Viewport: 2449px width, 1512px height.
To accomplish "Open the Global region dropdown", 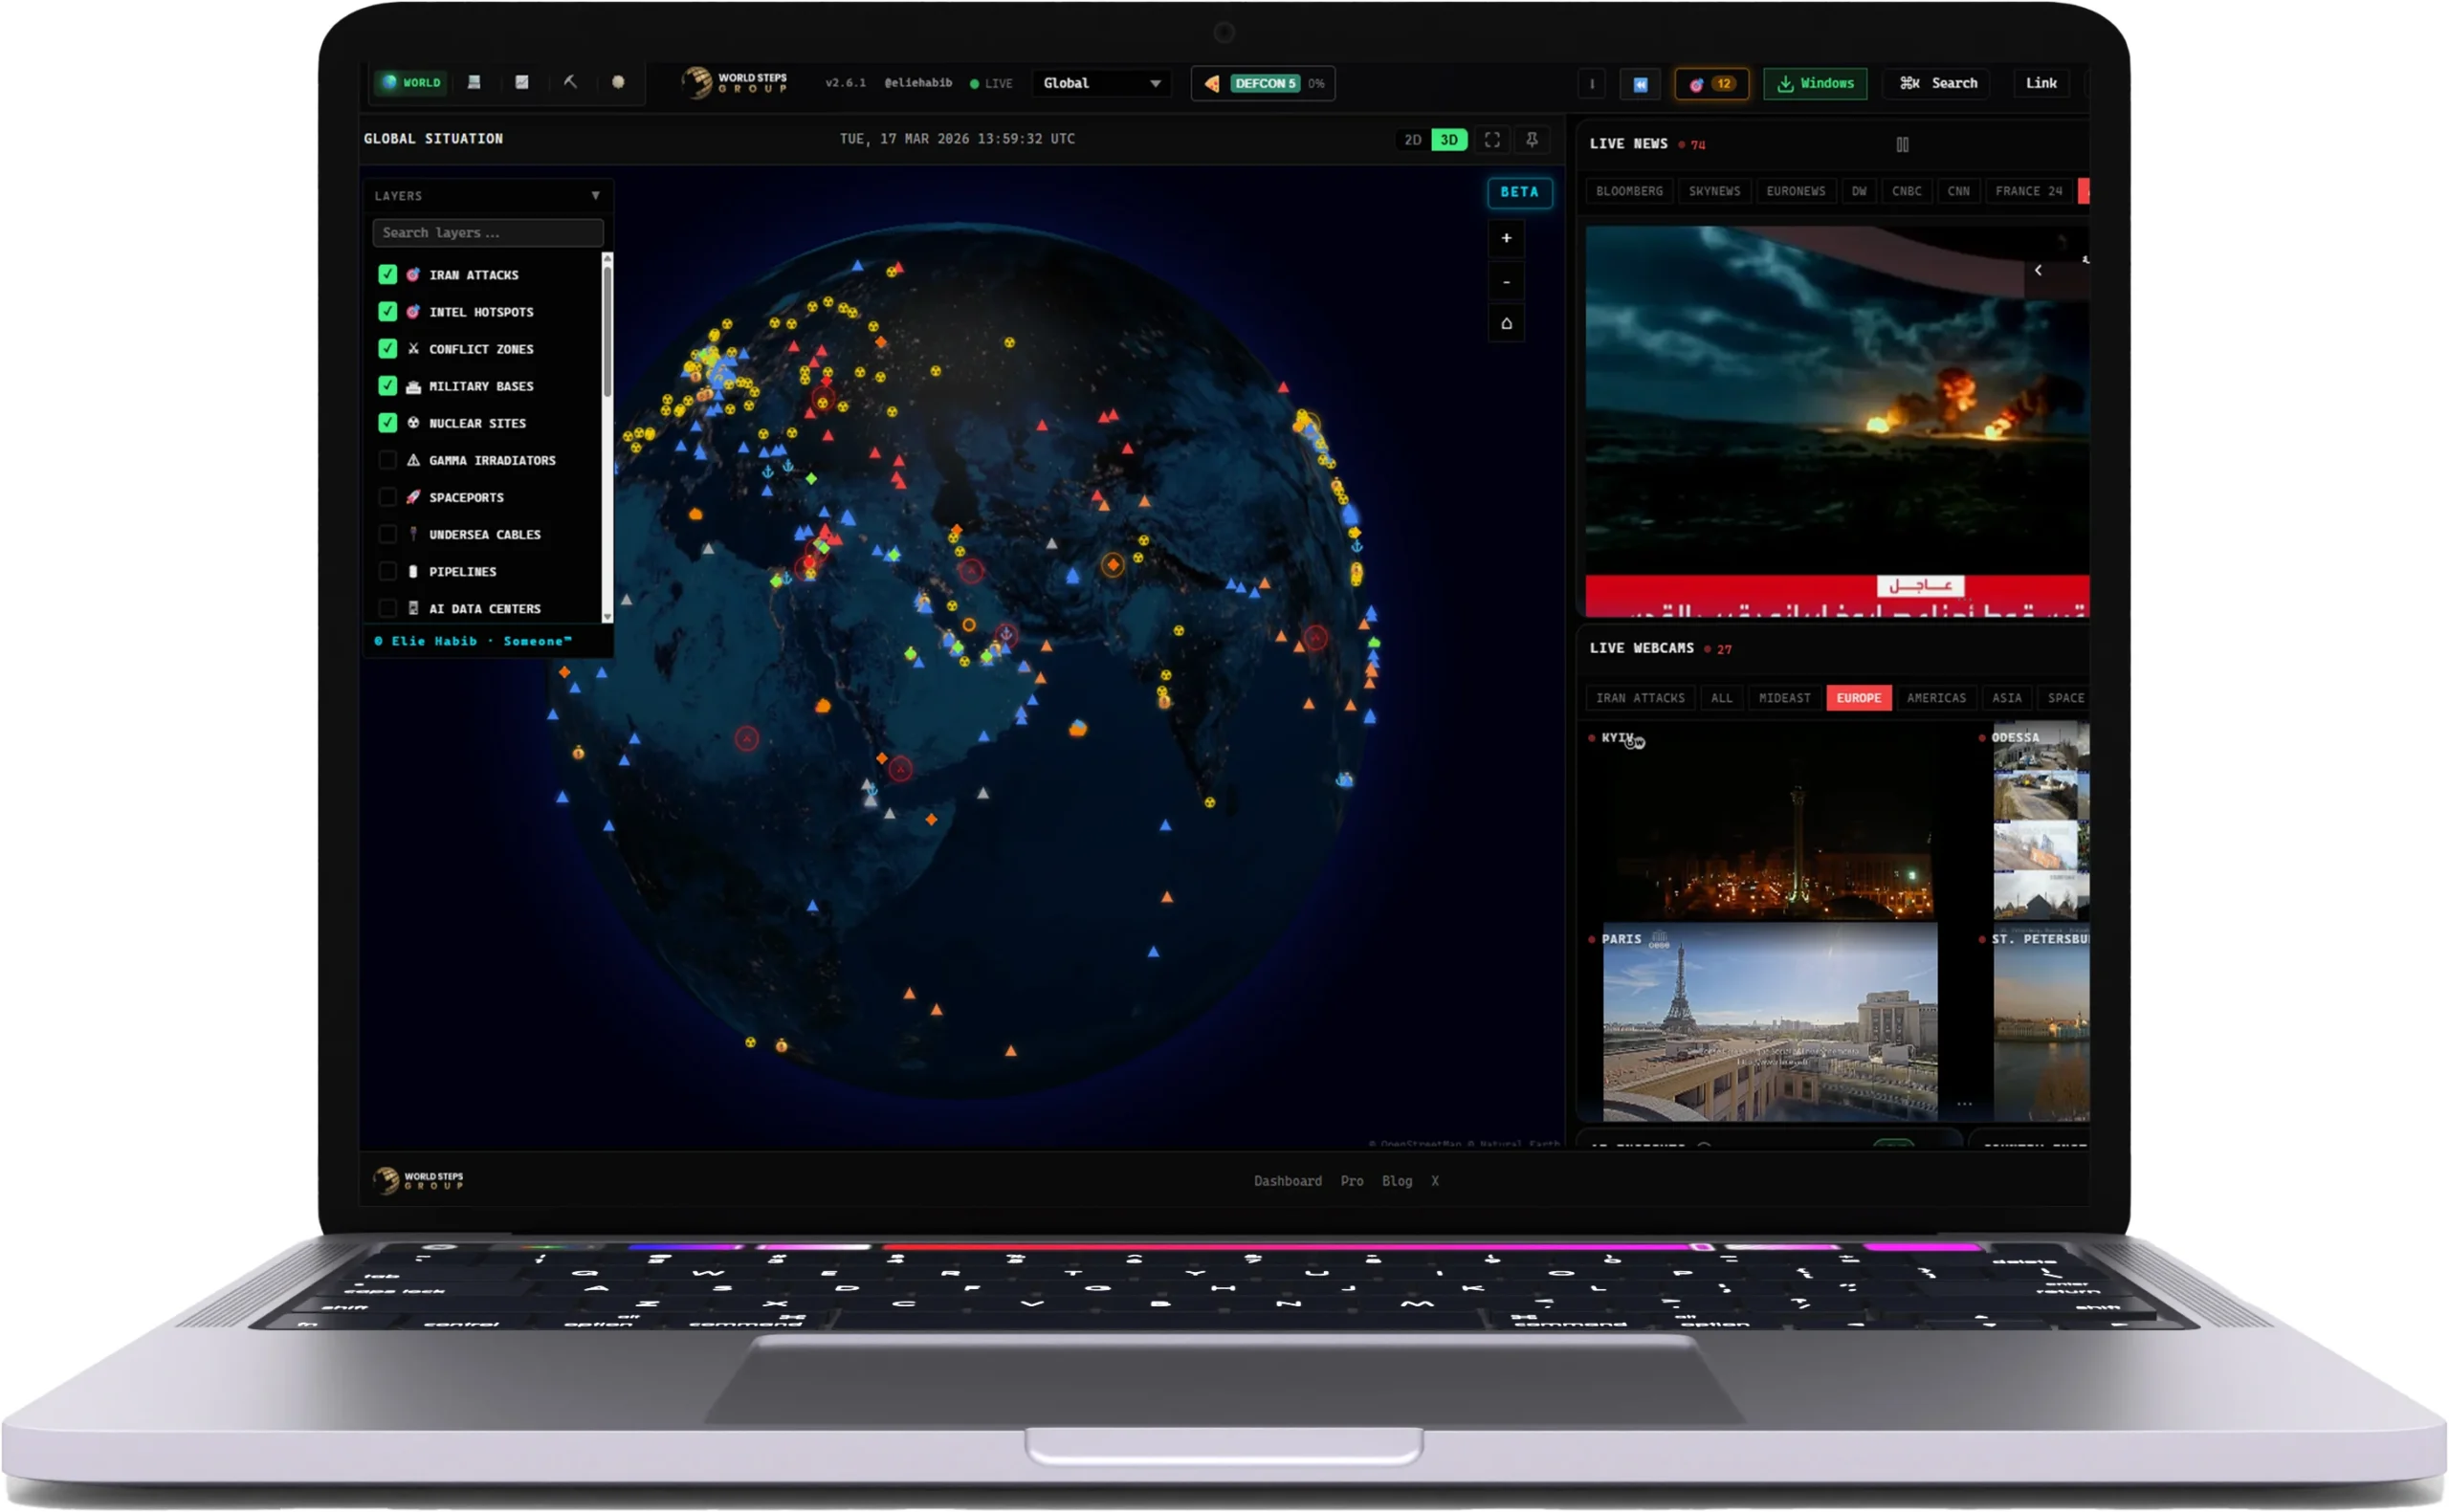I will [x=1101, y=83].
